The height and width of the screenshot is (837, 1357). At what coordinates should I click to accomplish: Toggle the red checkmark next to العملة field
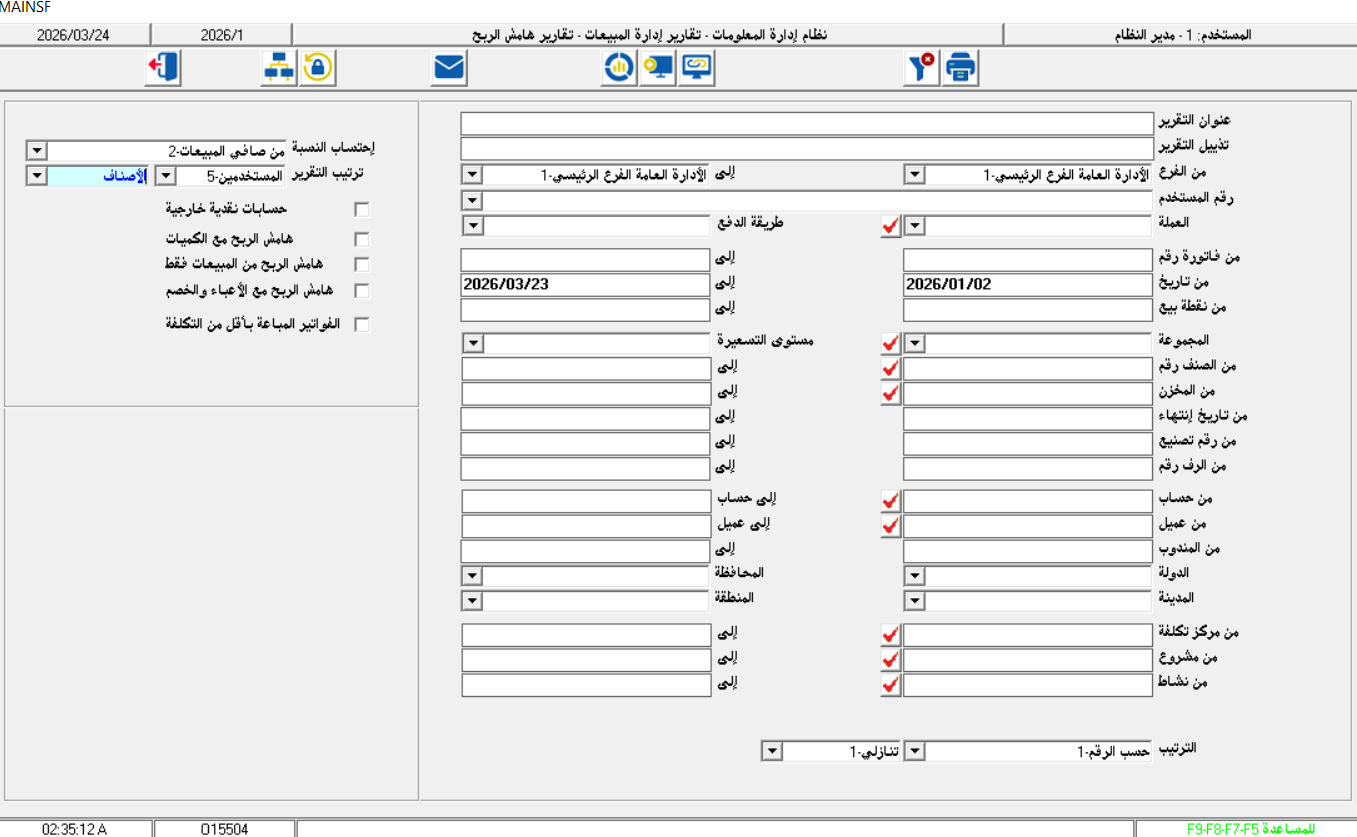890,226
